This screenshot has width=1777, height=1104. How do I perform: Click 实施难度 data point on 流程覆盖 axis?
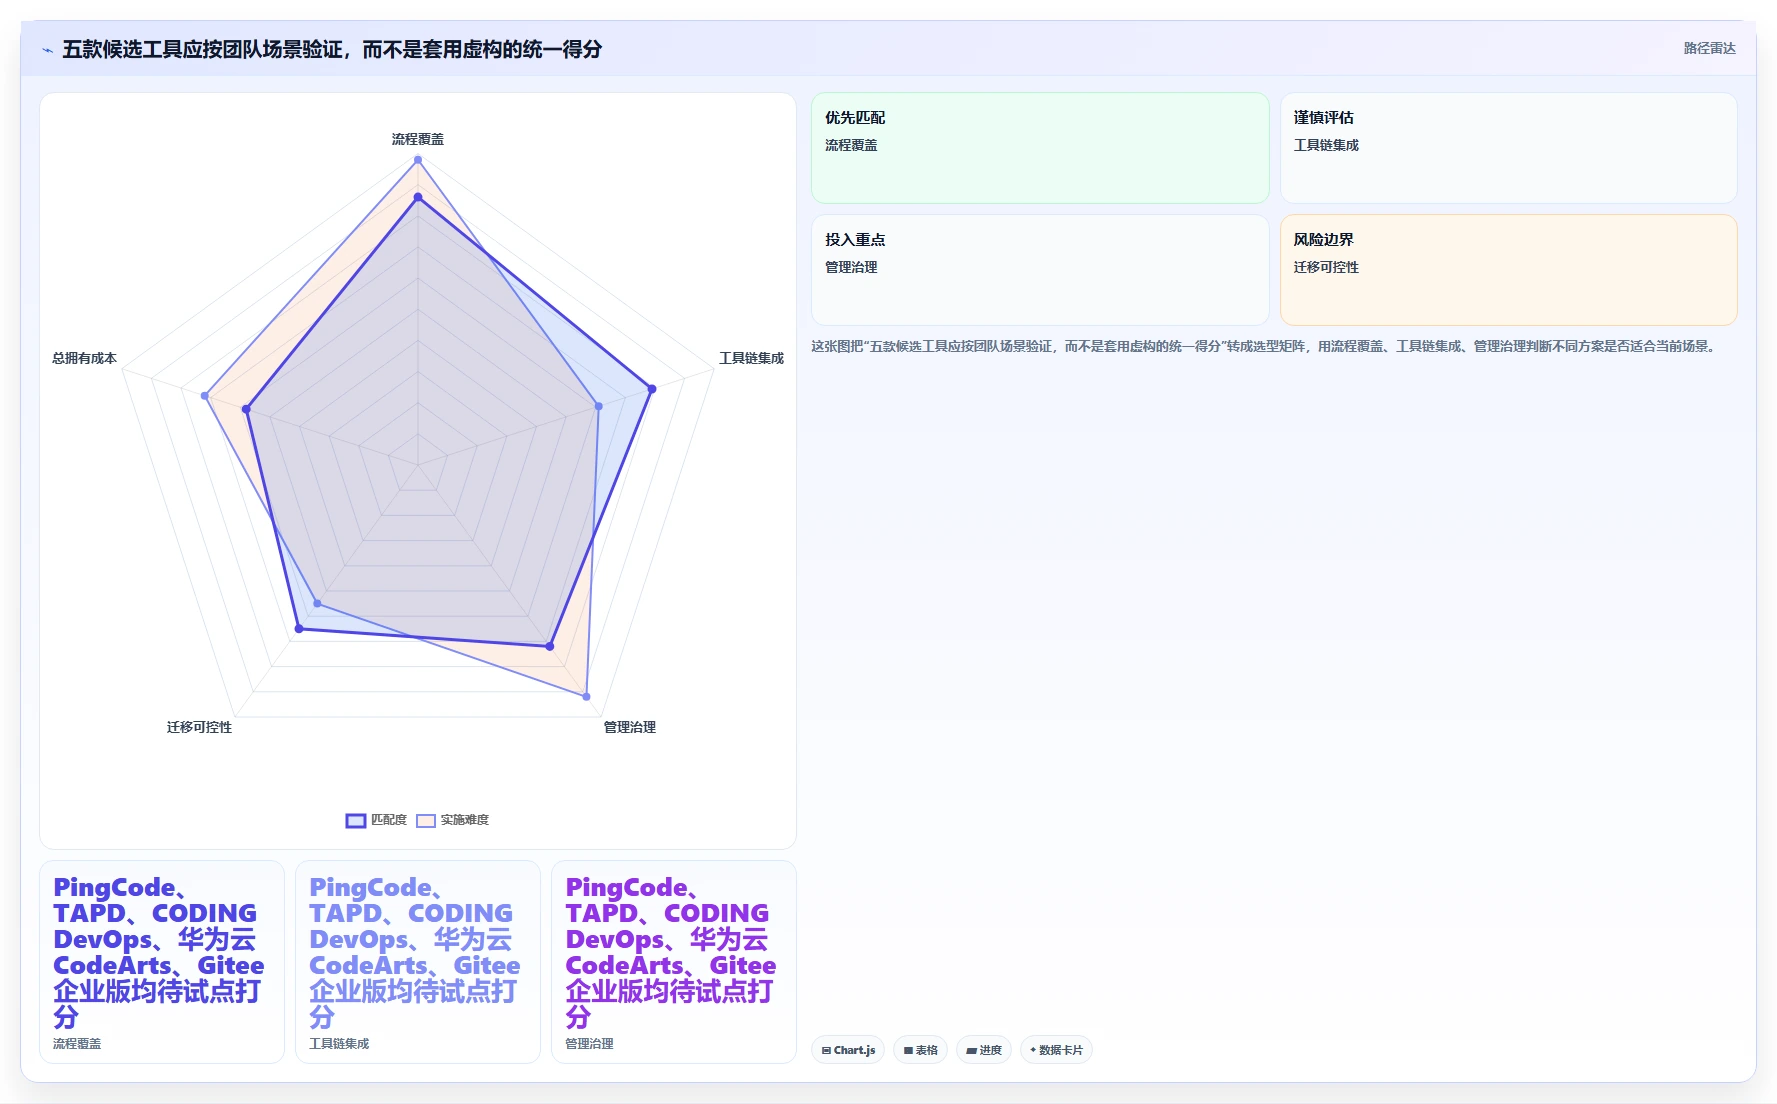tap(418, 160)
